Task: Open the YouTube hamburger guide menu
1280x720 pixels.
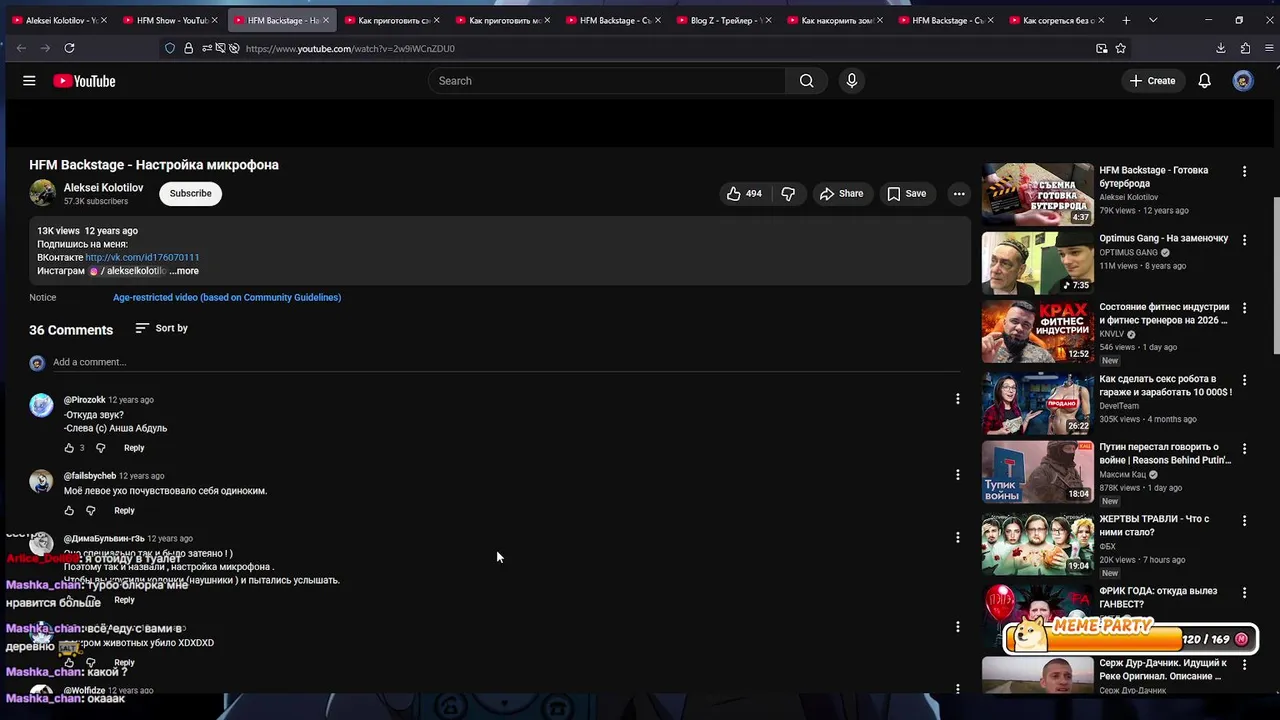Action: 29,81
